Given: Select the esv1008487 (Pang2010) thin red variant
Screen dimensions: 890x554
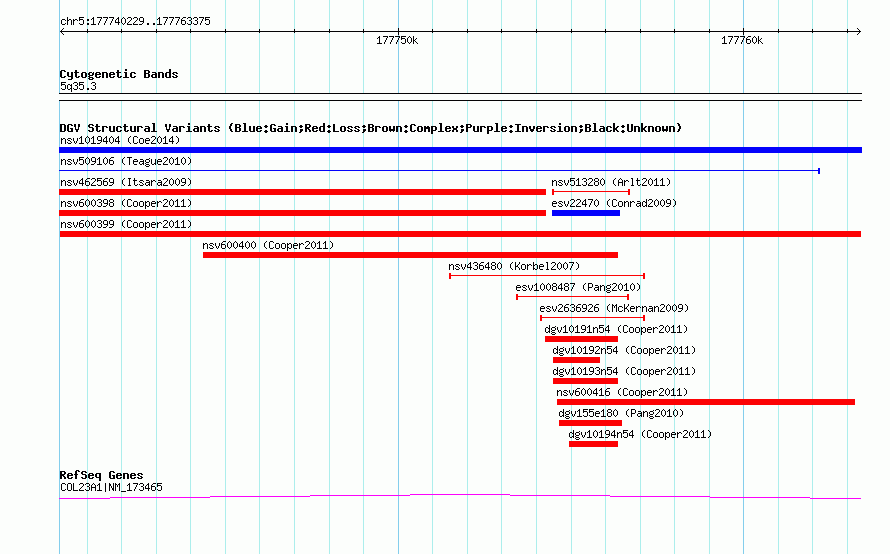Looking at the screenshot, I should [x=572, y=297].
